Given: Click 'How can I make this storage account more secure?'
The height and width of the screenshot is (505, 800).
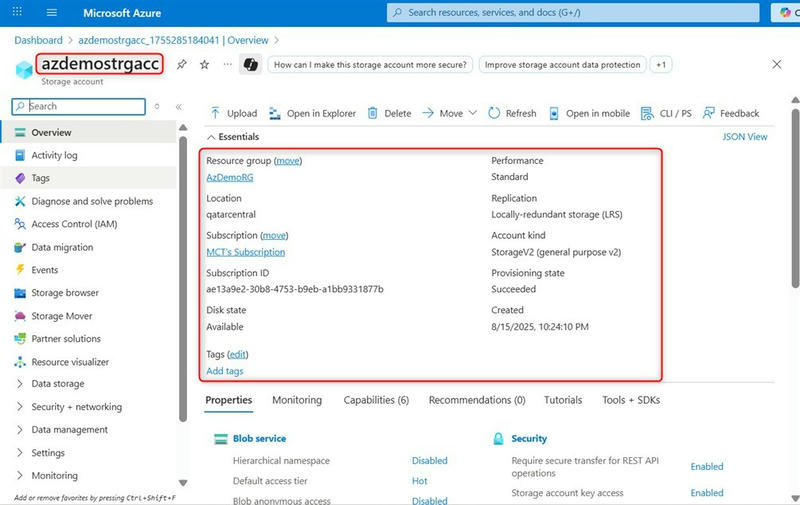Looking at the screenshot, I should [x=370, y=65].
